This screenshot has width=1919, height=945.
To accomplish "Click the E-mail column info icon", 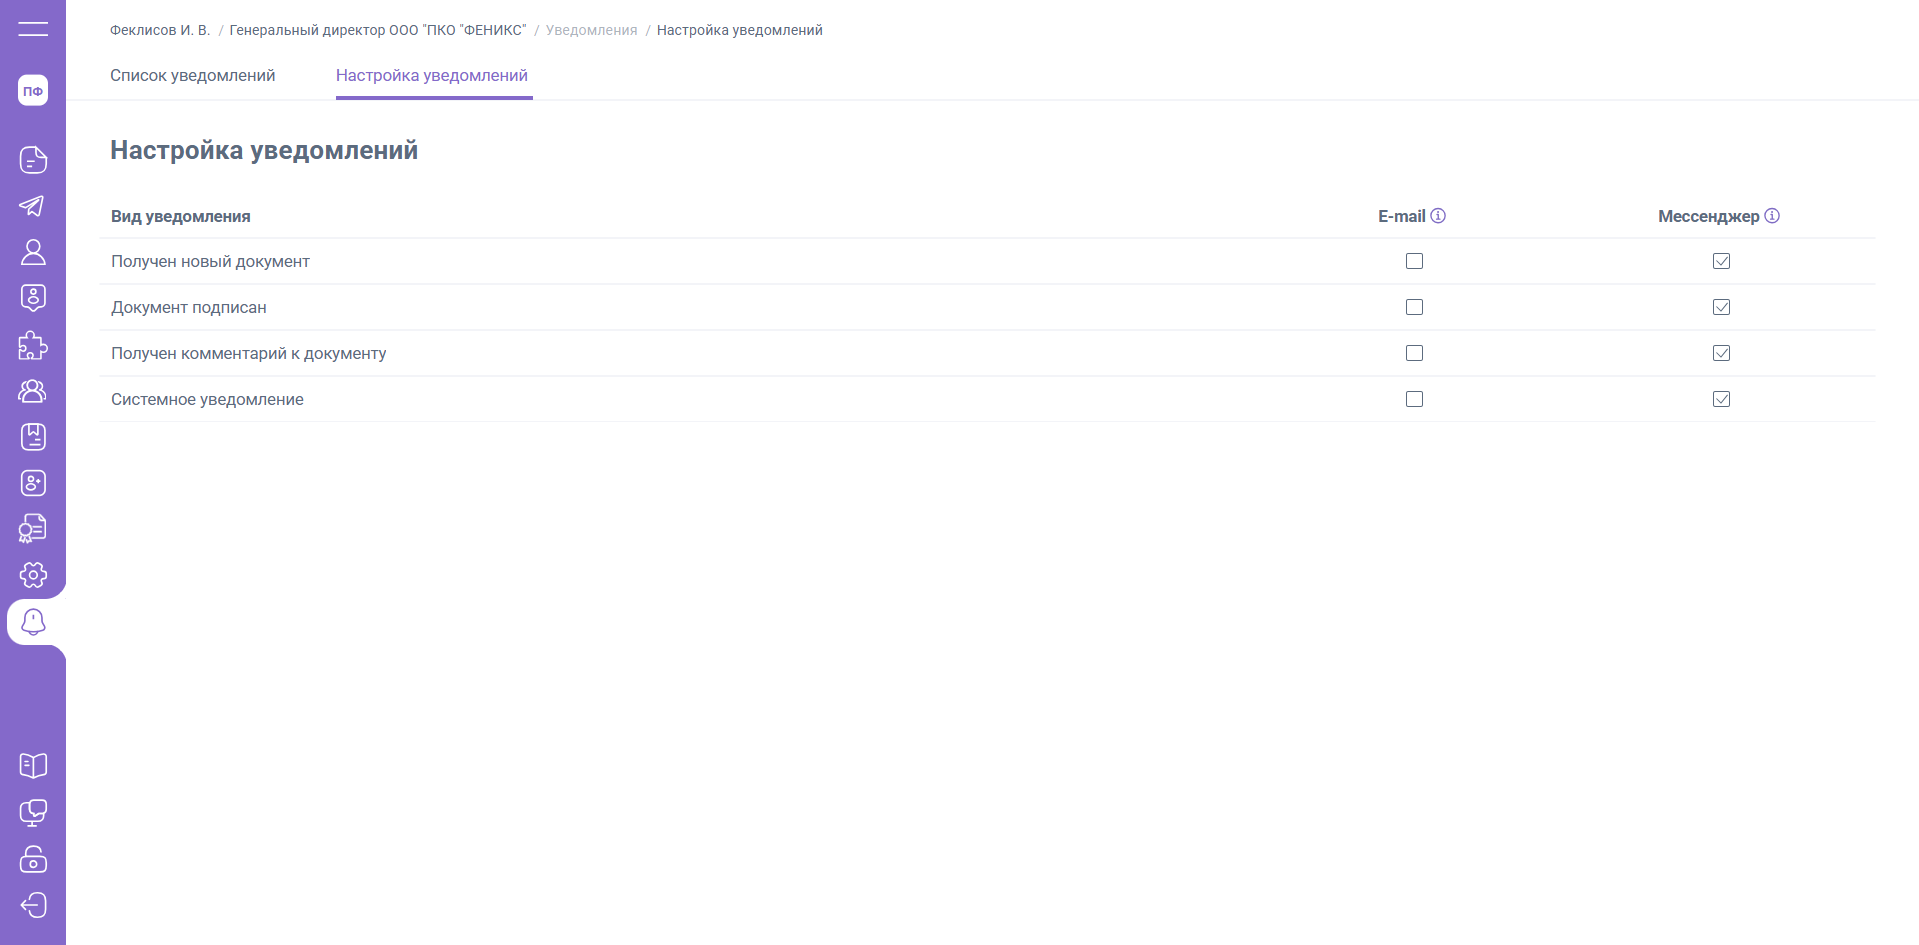I will click(x=1438, y=216).
